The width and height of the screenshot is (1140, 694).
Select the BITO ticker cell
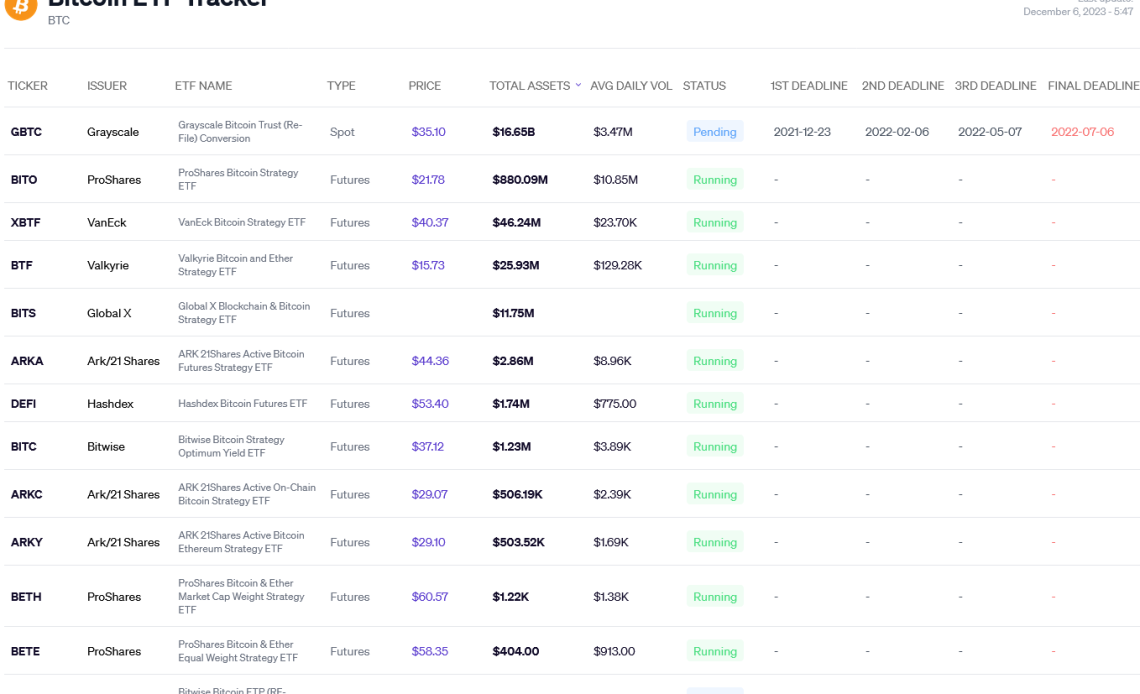pos(24,179)
